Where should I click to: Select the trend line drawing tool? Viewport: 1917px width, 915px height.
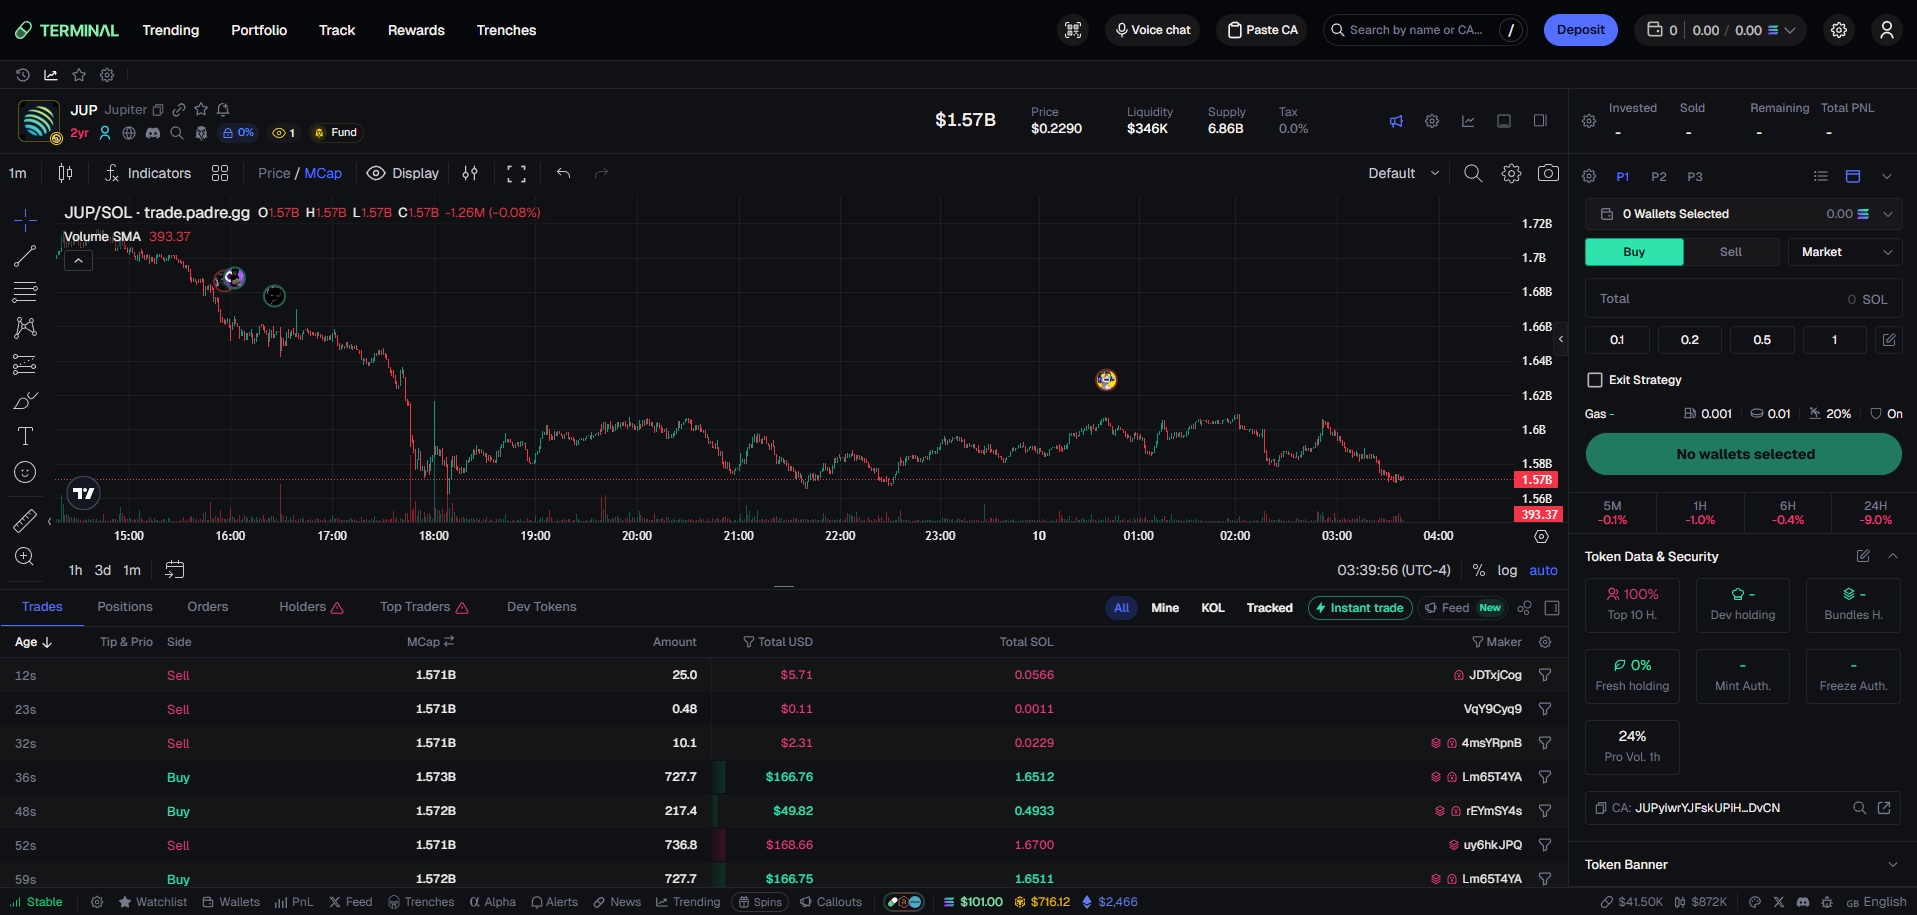[25, 256]
